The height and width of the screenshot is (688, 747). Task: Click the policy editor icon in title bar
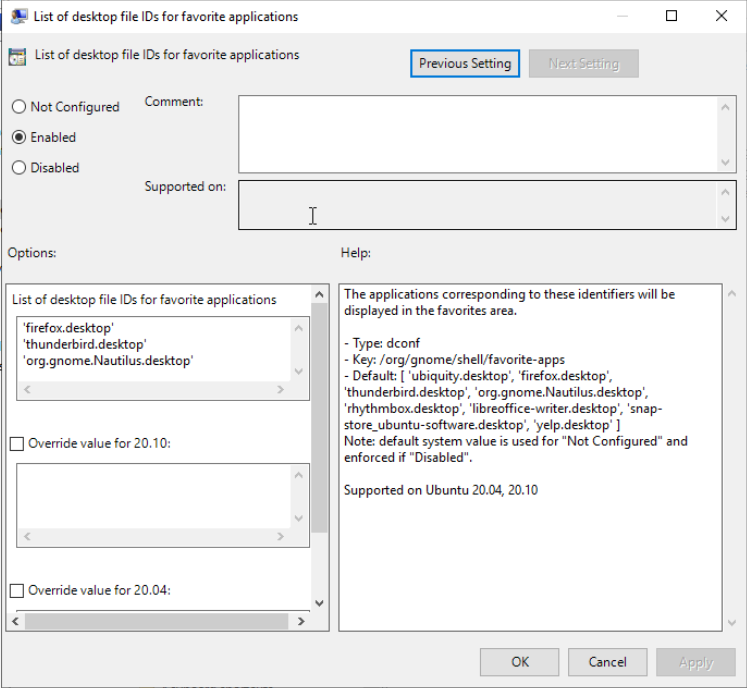click(19, 16)
